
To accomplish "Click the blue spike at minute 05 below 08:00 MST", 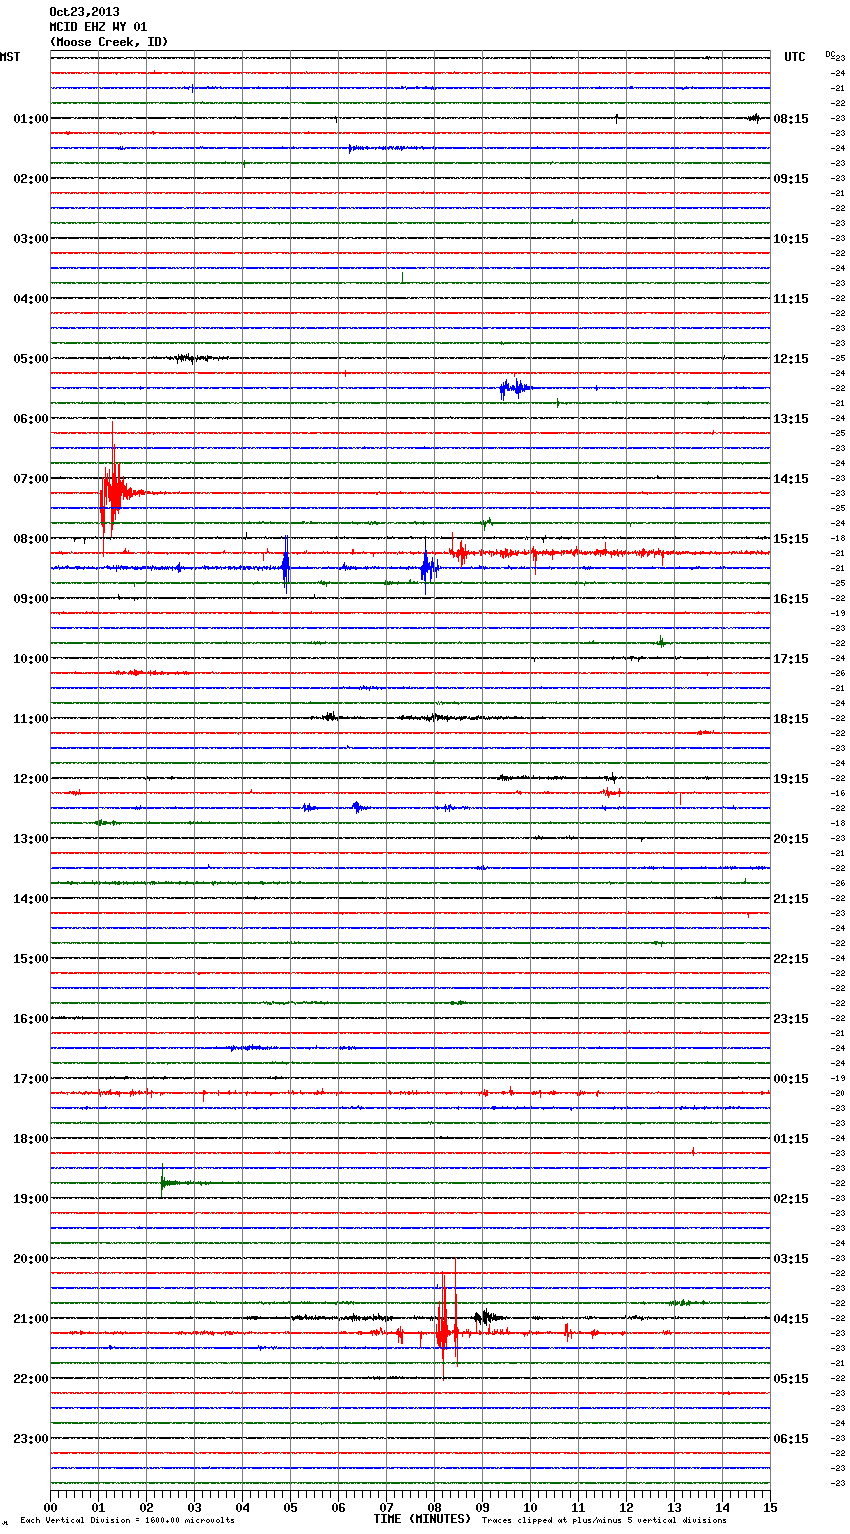I will click(x=286, y=567).
